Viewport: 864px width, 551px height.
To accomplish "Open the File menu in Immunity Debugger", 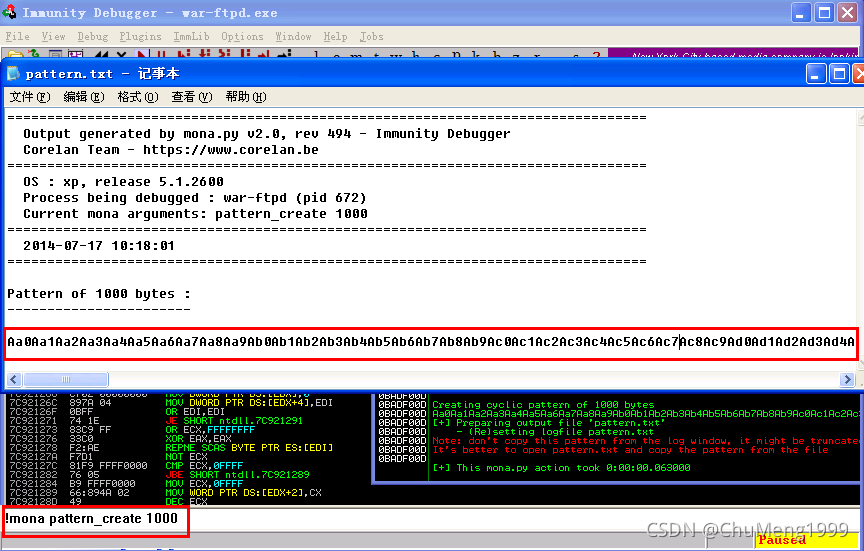I will [17, 36].
